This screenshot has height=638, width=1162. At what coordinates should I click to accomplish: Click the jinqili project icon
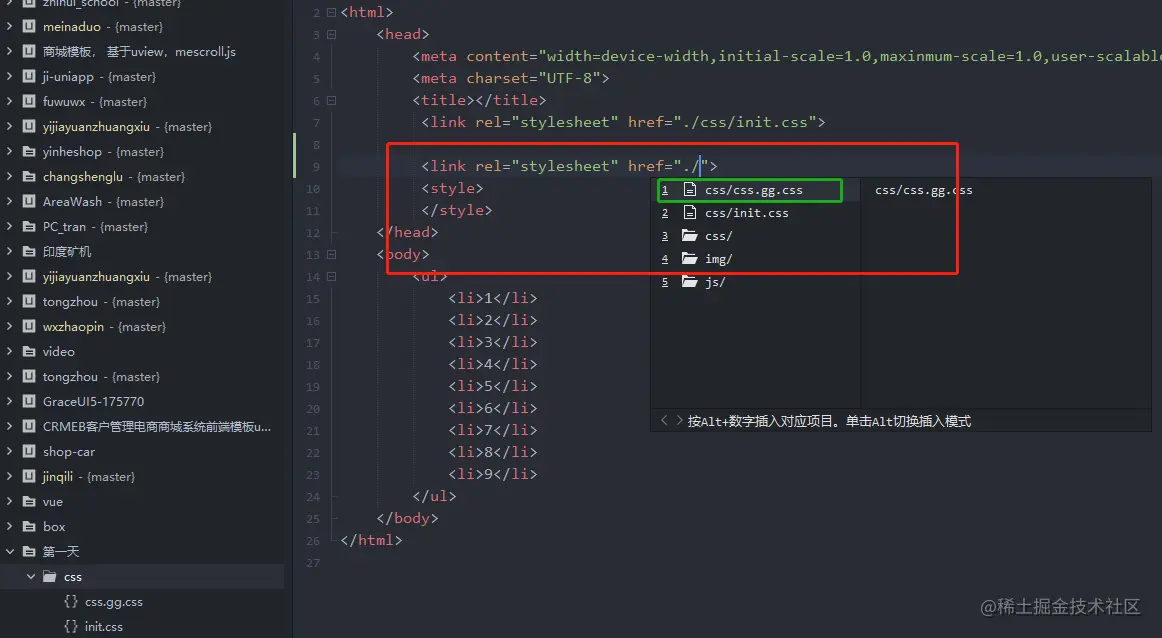[29, 476]
